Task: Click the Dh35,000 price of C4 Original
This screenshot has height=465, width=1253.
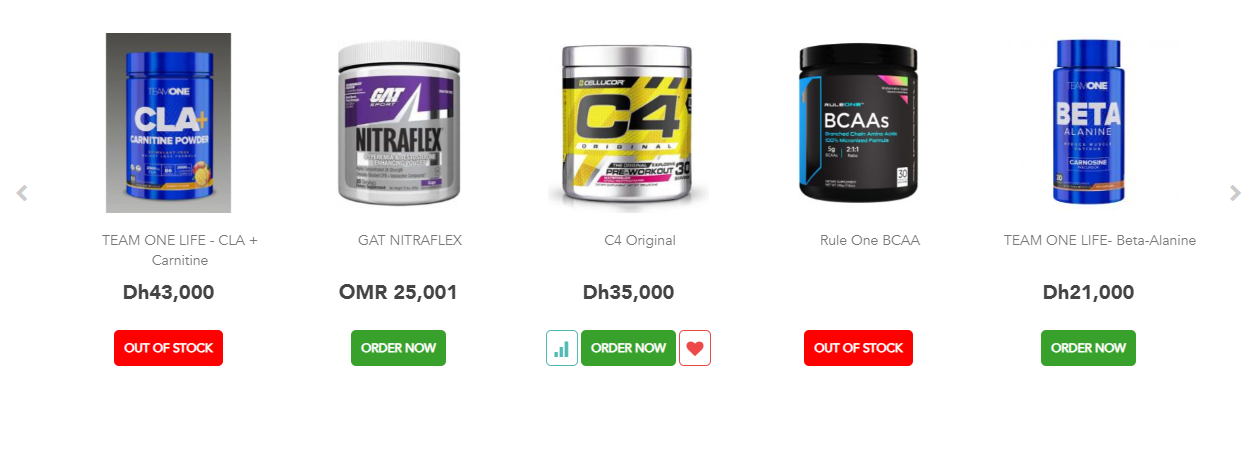Action: click(x=628, y=293)
